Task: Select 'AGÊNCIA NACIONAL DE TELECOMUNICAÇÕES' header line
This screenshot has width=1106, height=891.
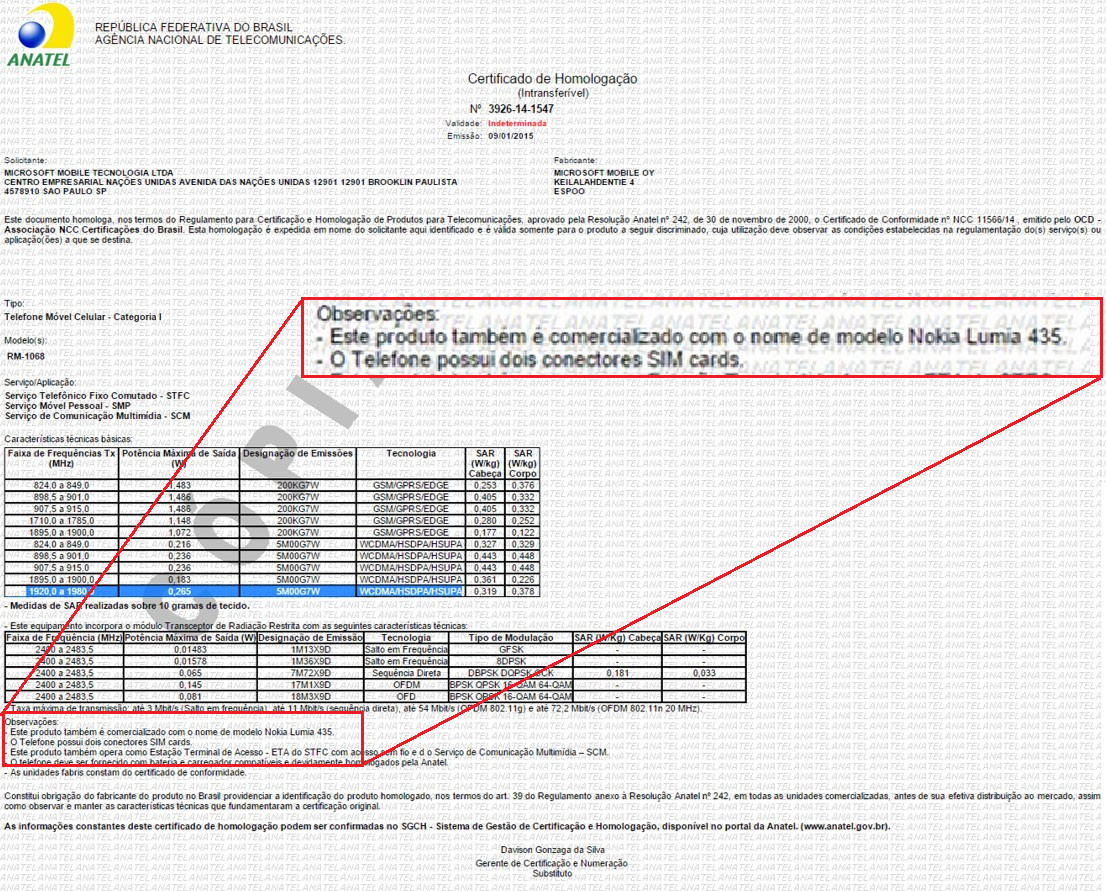Action: (219, 40)
